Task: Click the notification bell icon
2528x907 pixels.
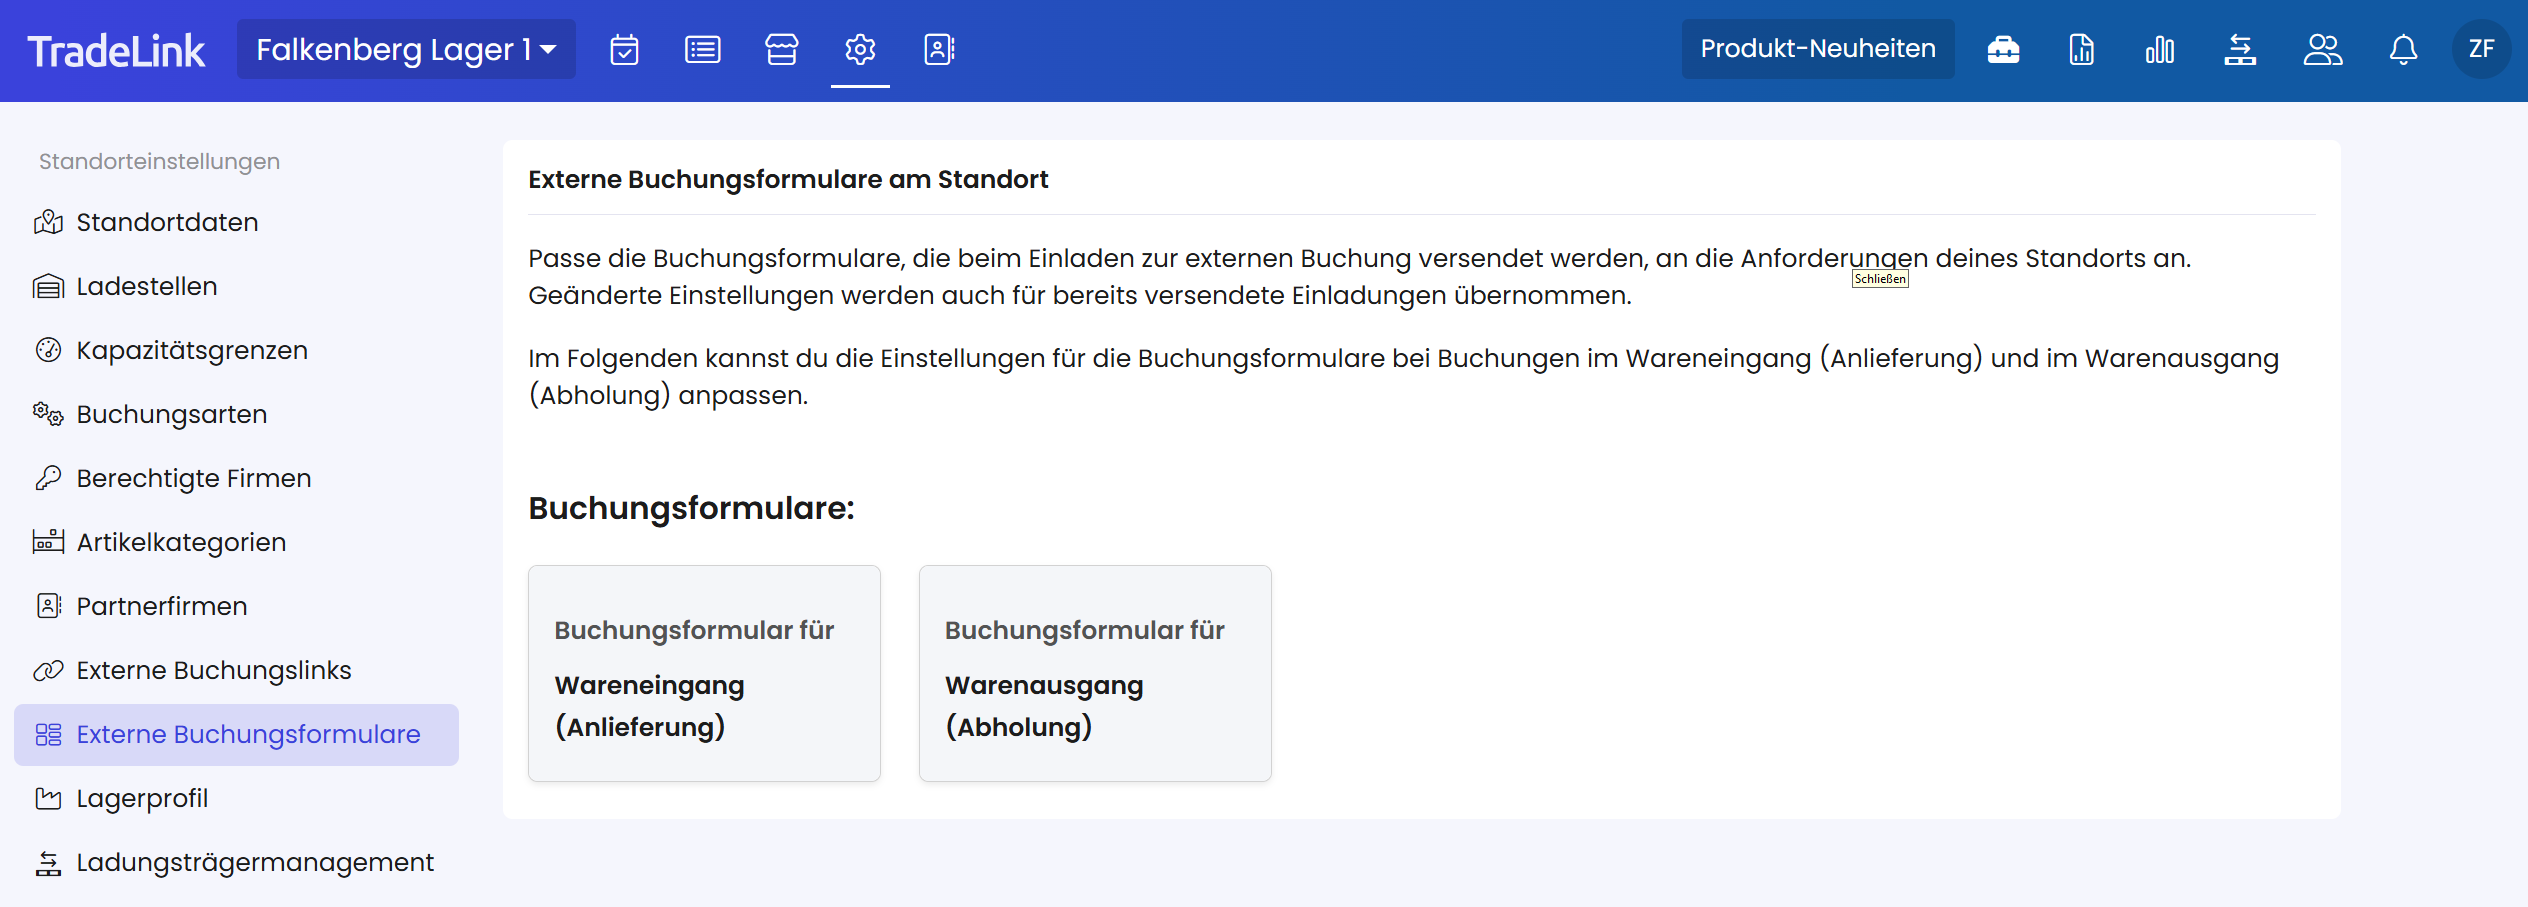Action: (2403, 49)
